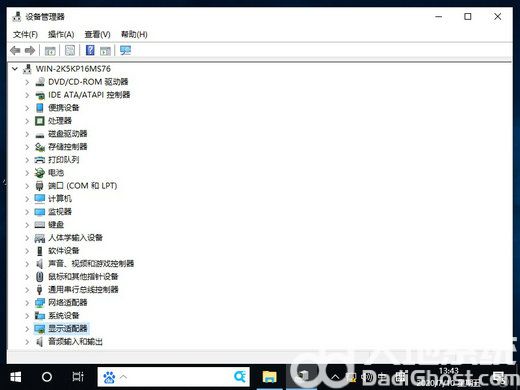The height and width of the screenshot is (390, 520).
Task: Select the WIN-2K5KP16MS76 computer name
Action: pos(73,69)
